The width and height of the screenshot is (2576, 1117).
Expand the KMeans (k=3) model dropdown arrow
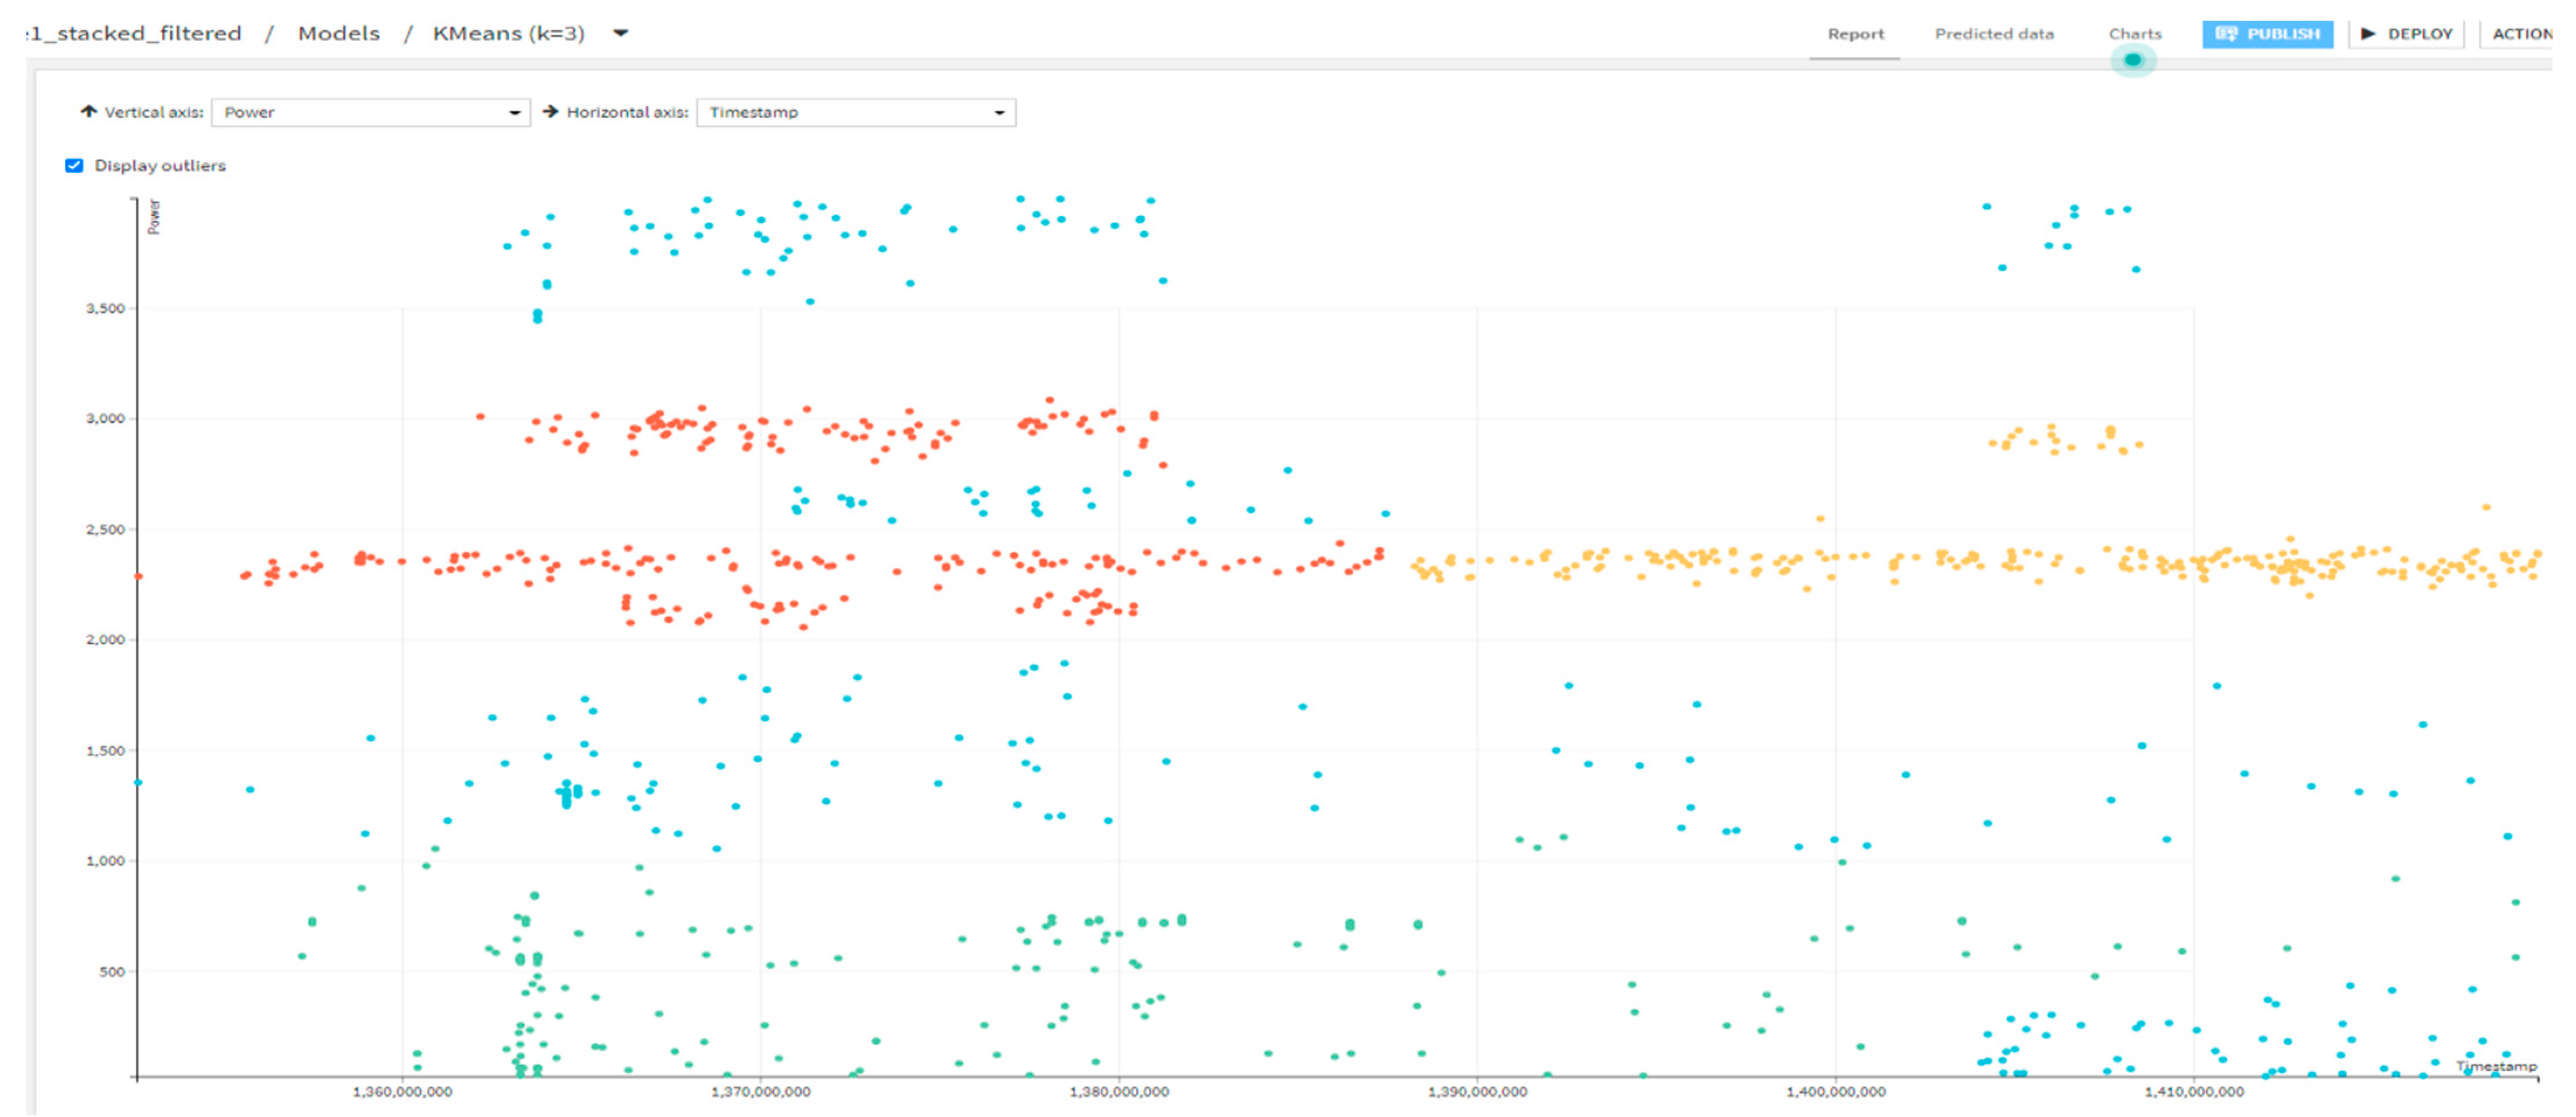click(x=620, y=34)
